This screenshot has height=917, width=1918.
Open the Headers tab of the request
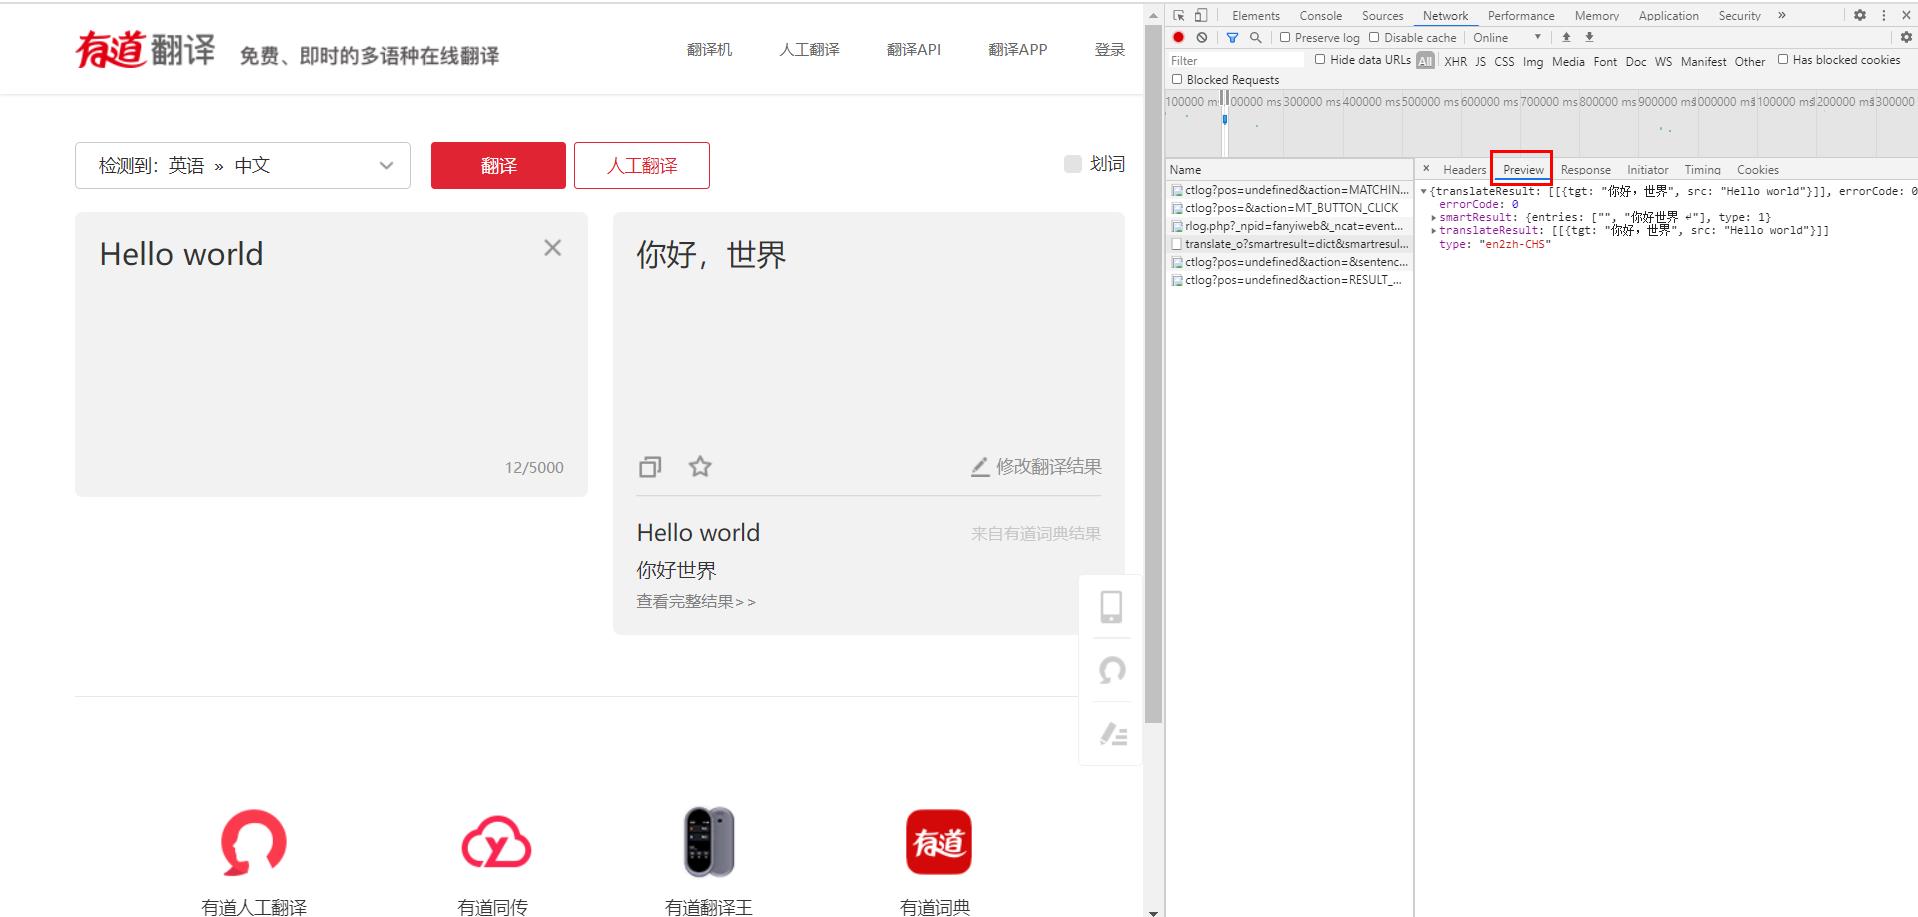click(1465, 169)
